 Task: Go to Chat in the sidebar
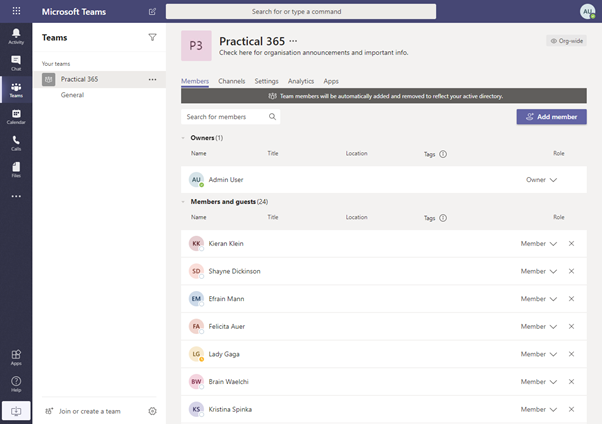click(x=16, y=63)
